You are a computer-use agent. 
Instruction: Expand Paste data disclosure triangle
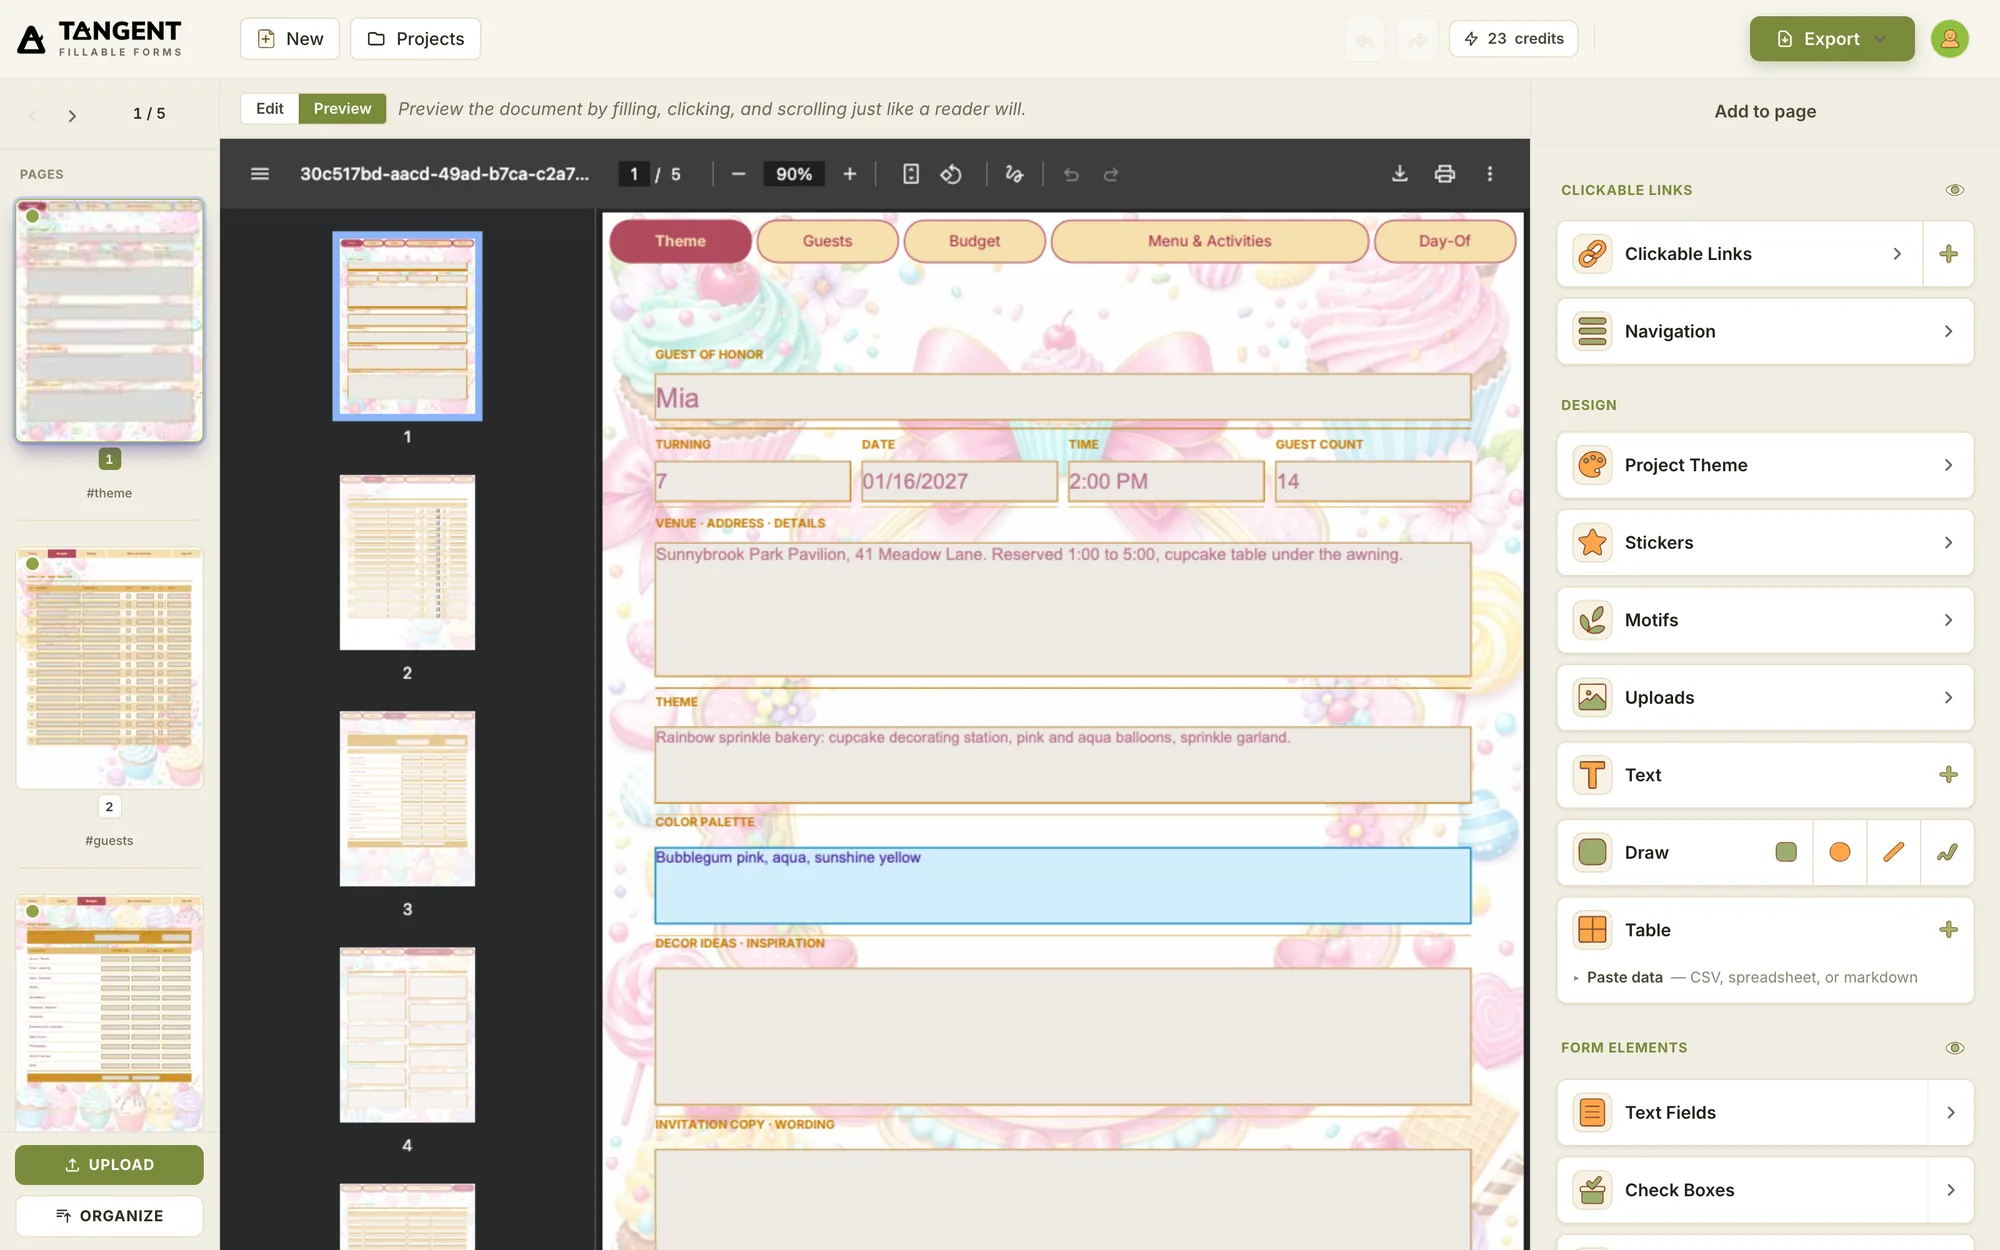pos(1576,978)
